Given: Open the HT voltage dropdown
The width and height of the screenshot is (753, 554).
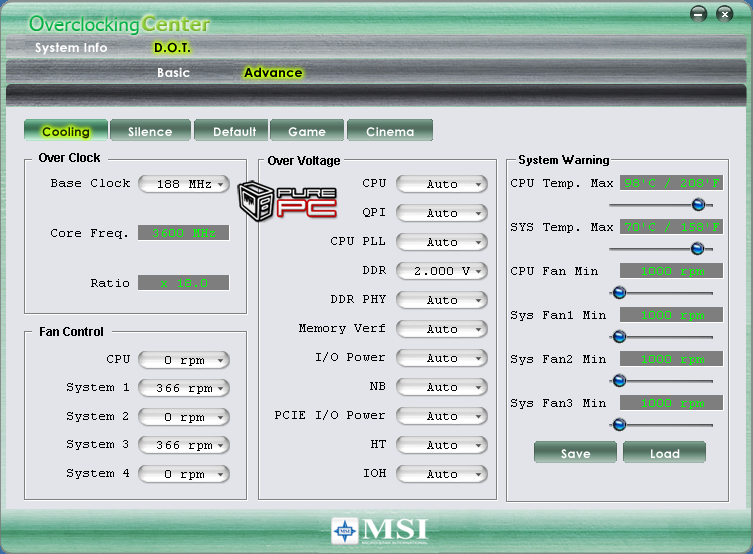Looking at the screenshot, I should [x=442, y=445].
